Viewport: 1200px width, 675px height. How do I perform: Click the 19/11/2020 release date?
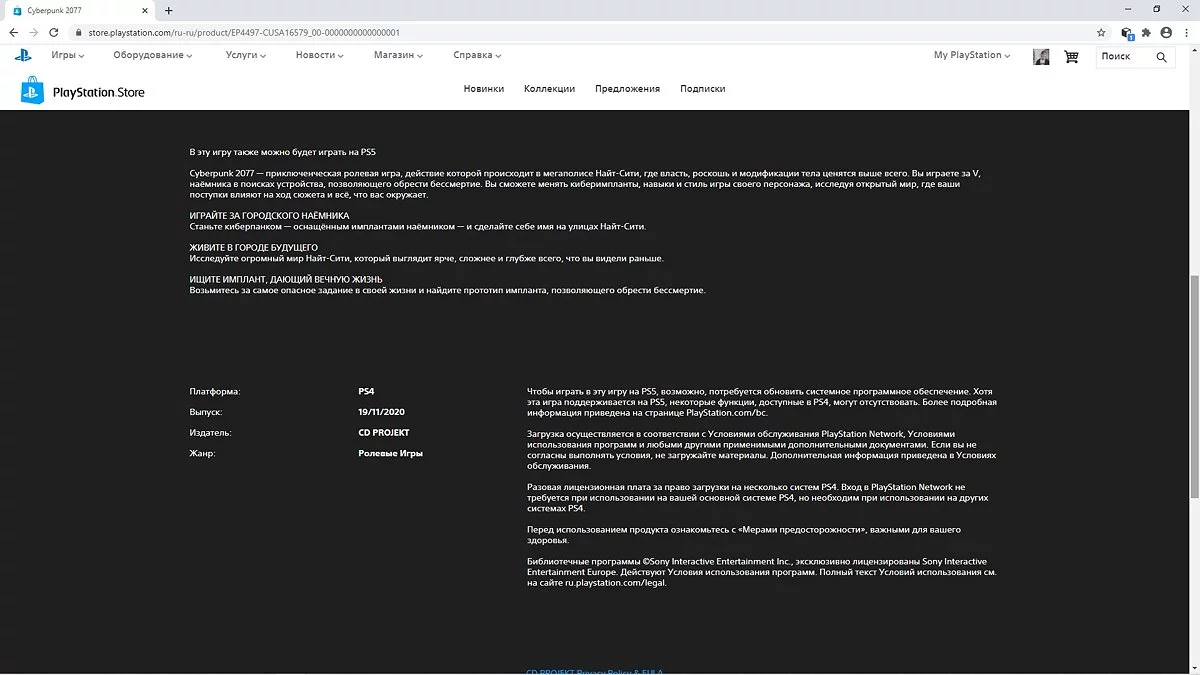[381, 412]
